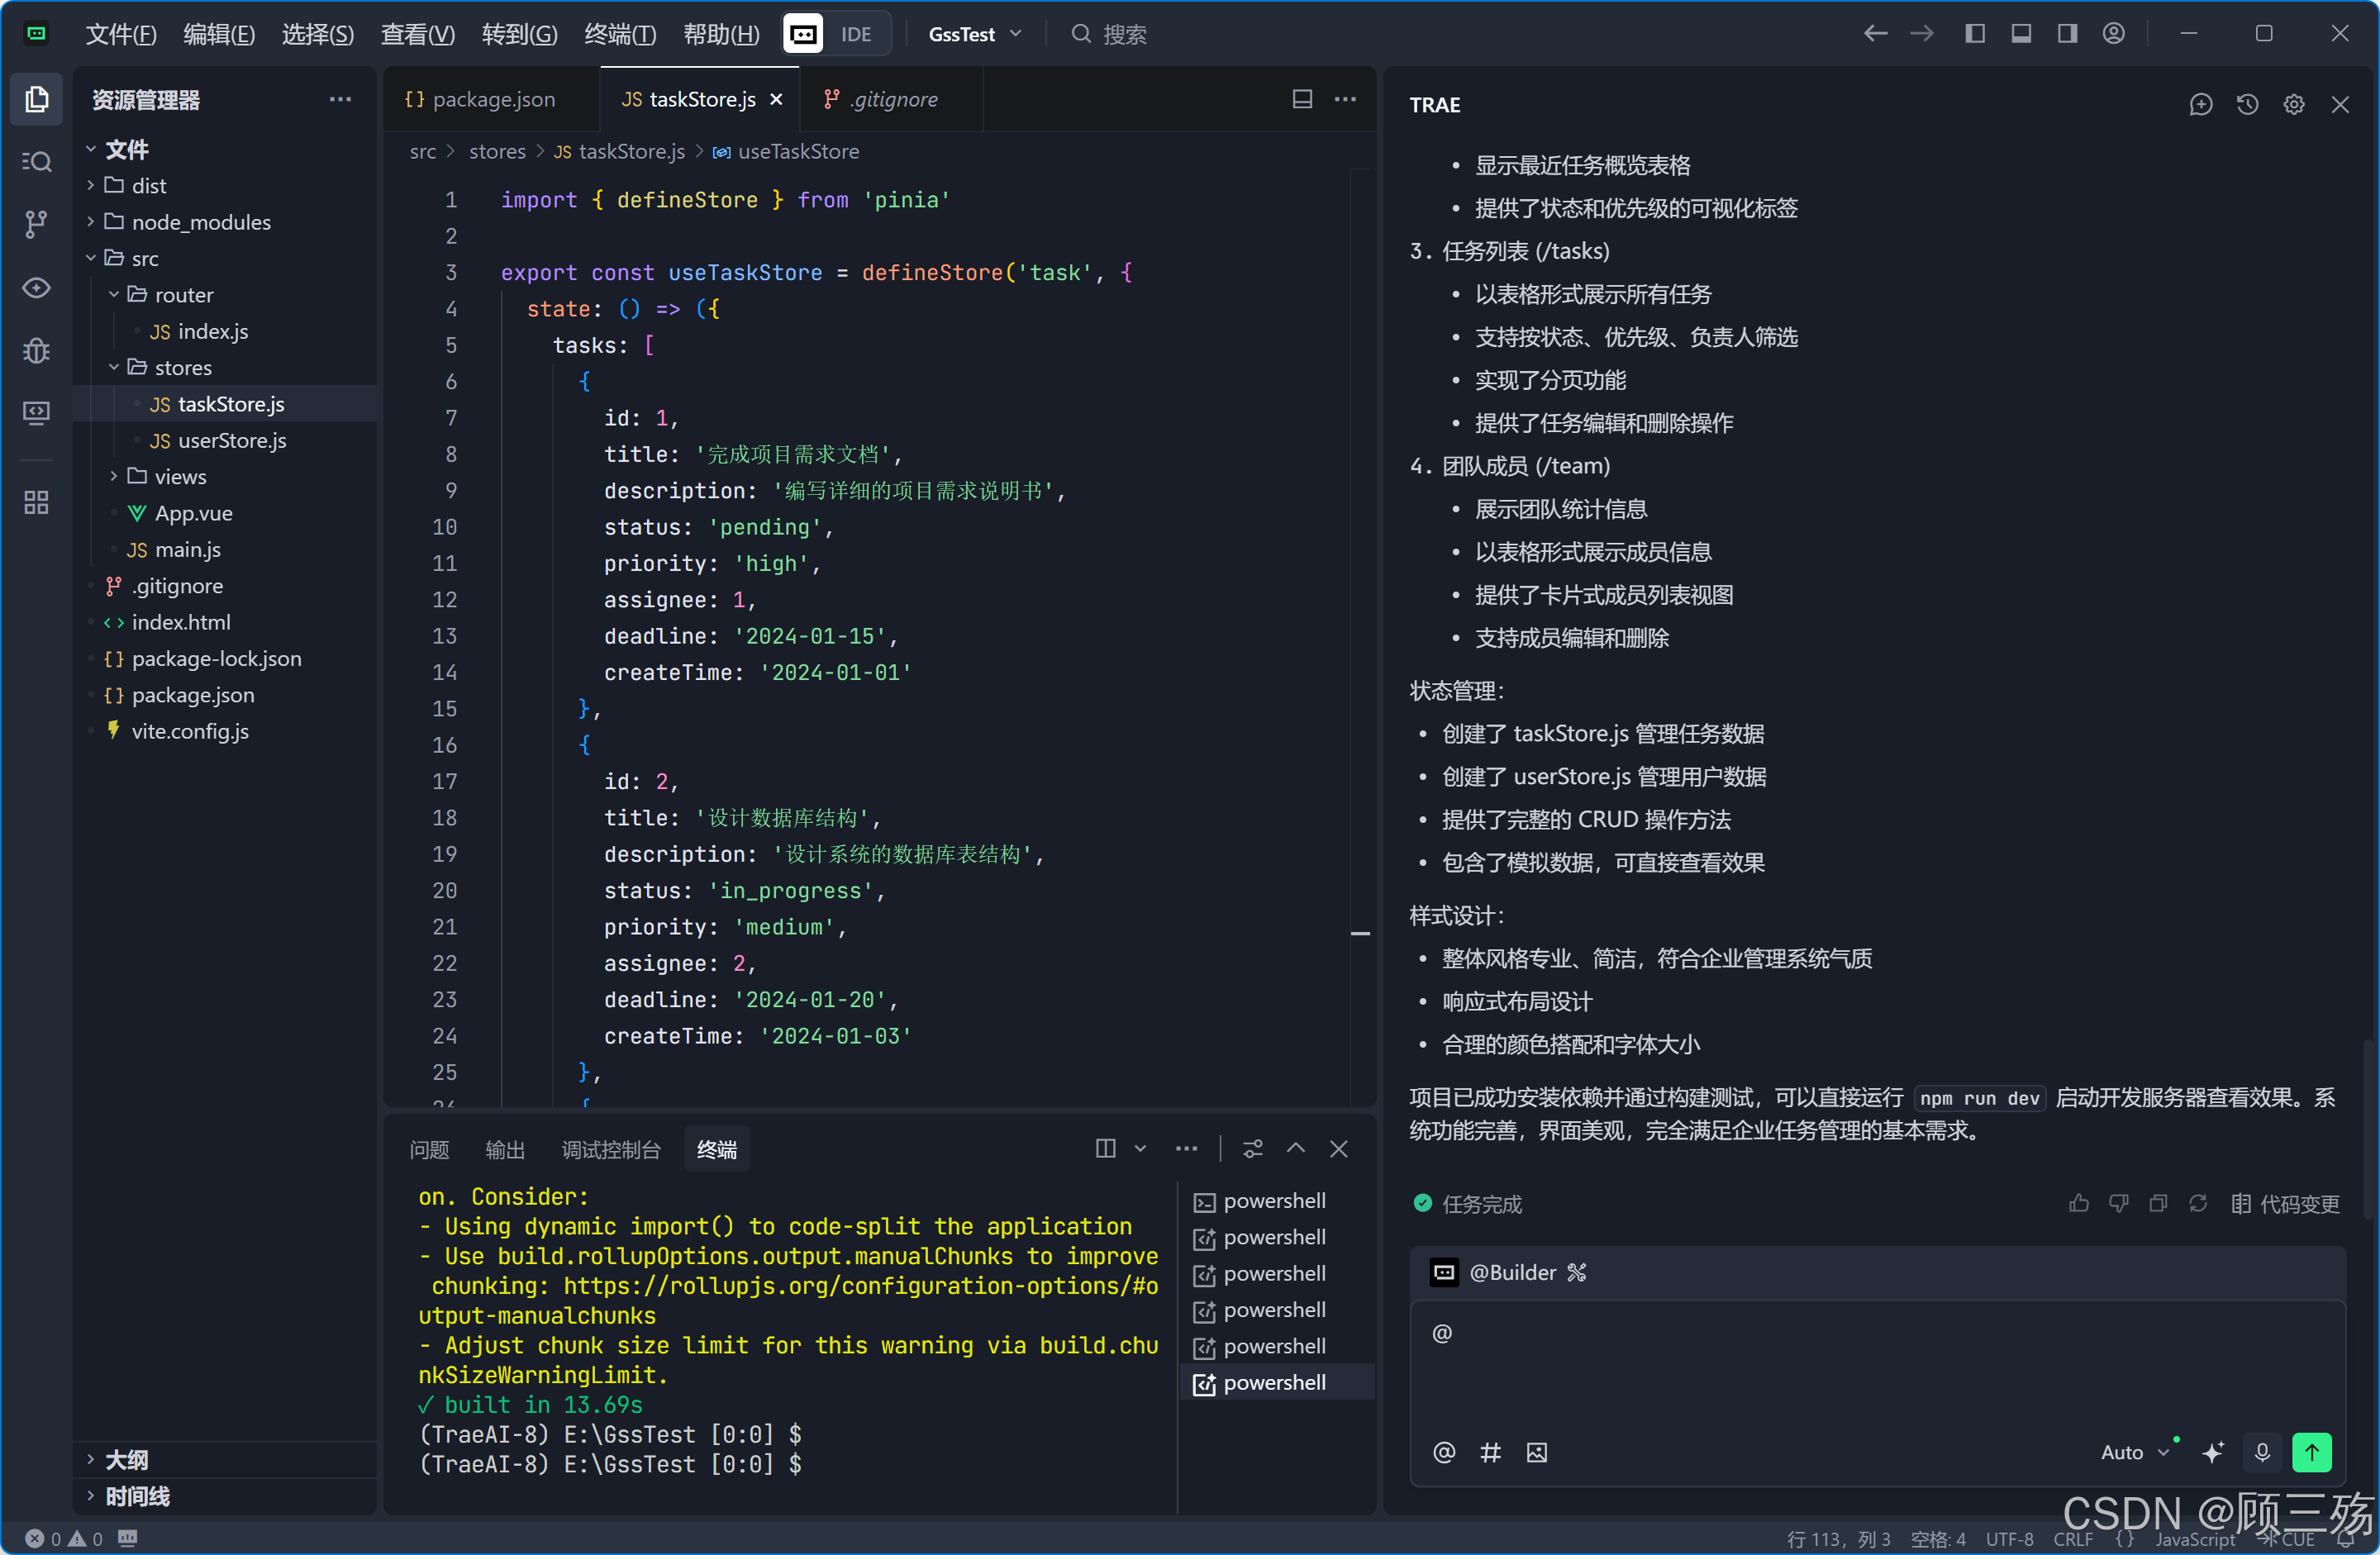
Task: Toggle the right side panel layout icon
Action: point(2067,34)
